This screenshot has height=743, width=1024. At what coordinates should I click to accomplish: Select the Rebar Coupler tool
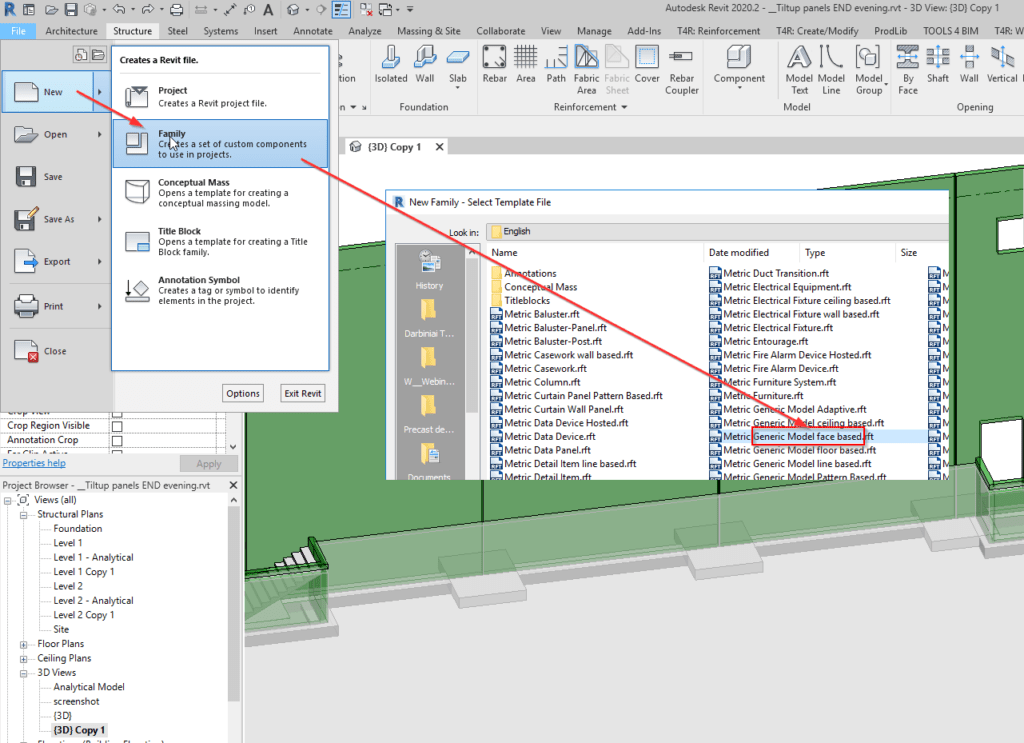click(x=681, y=69)
